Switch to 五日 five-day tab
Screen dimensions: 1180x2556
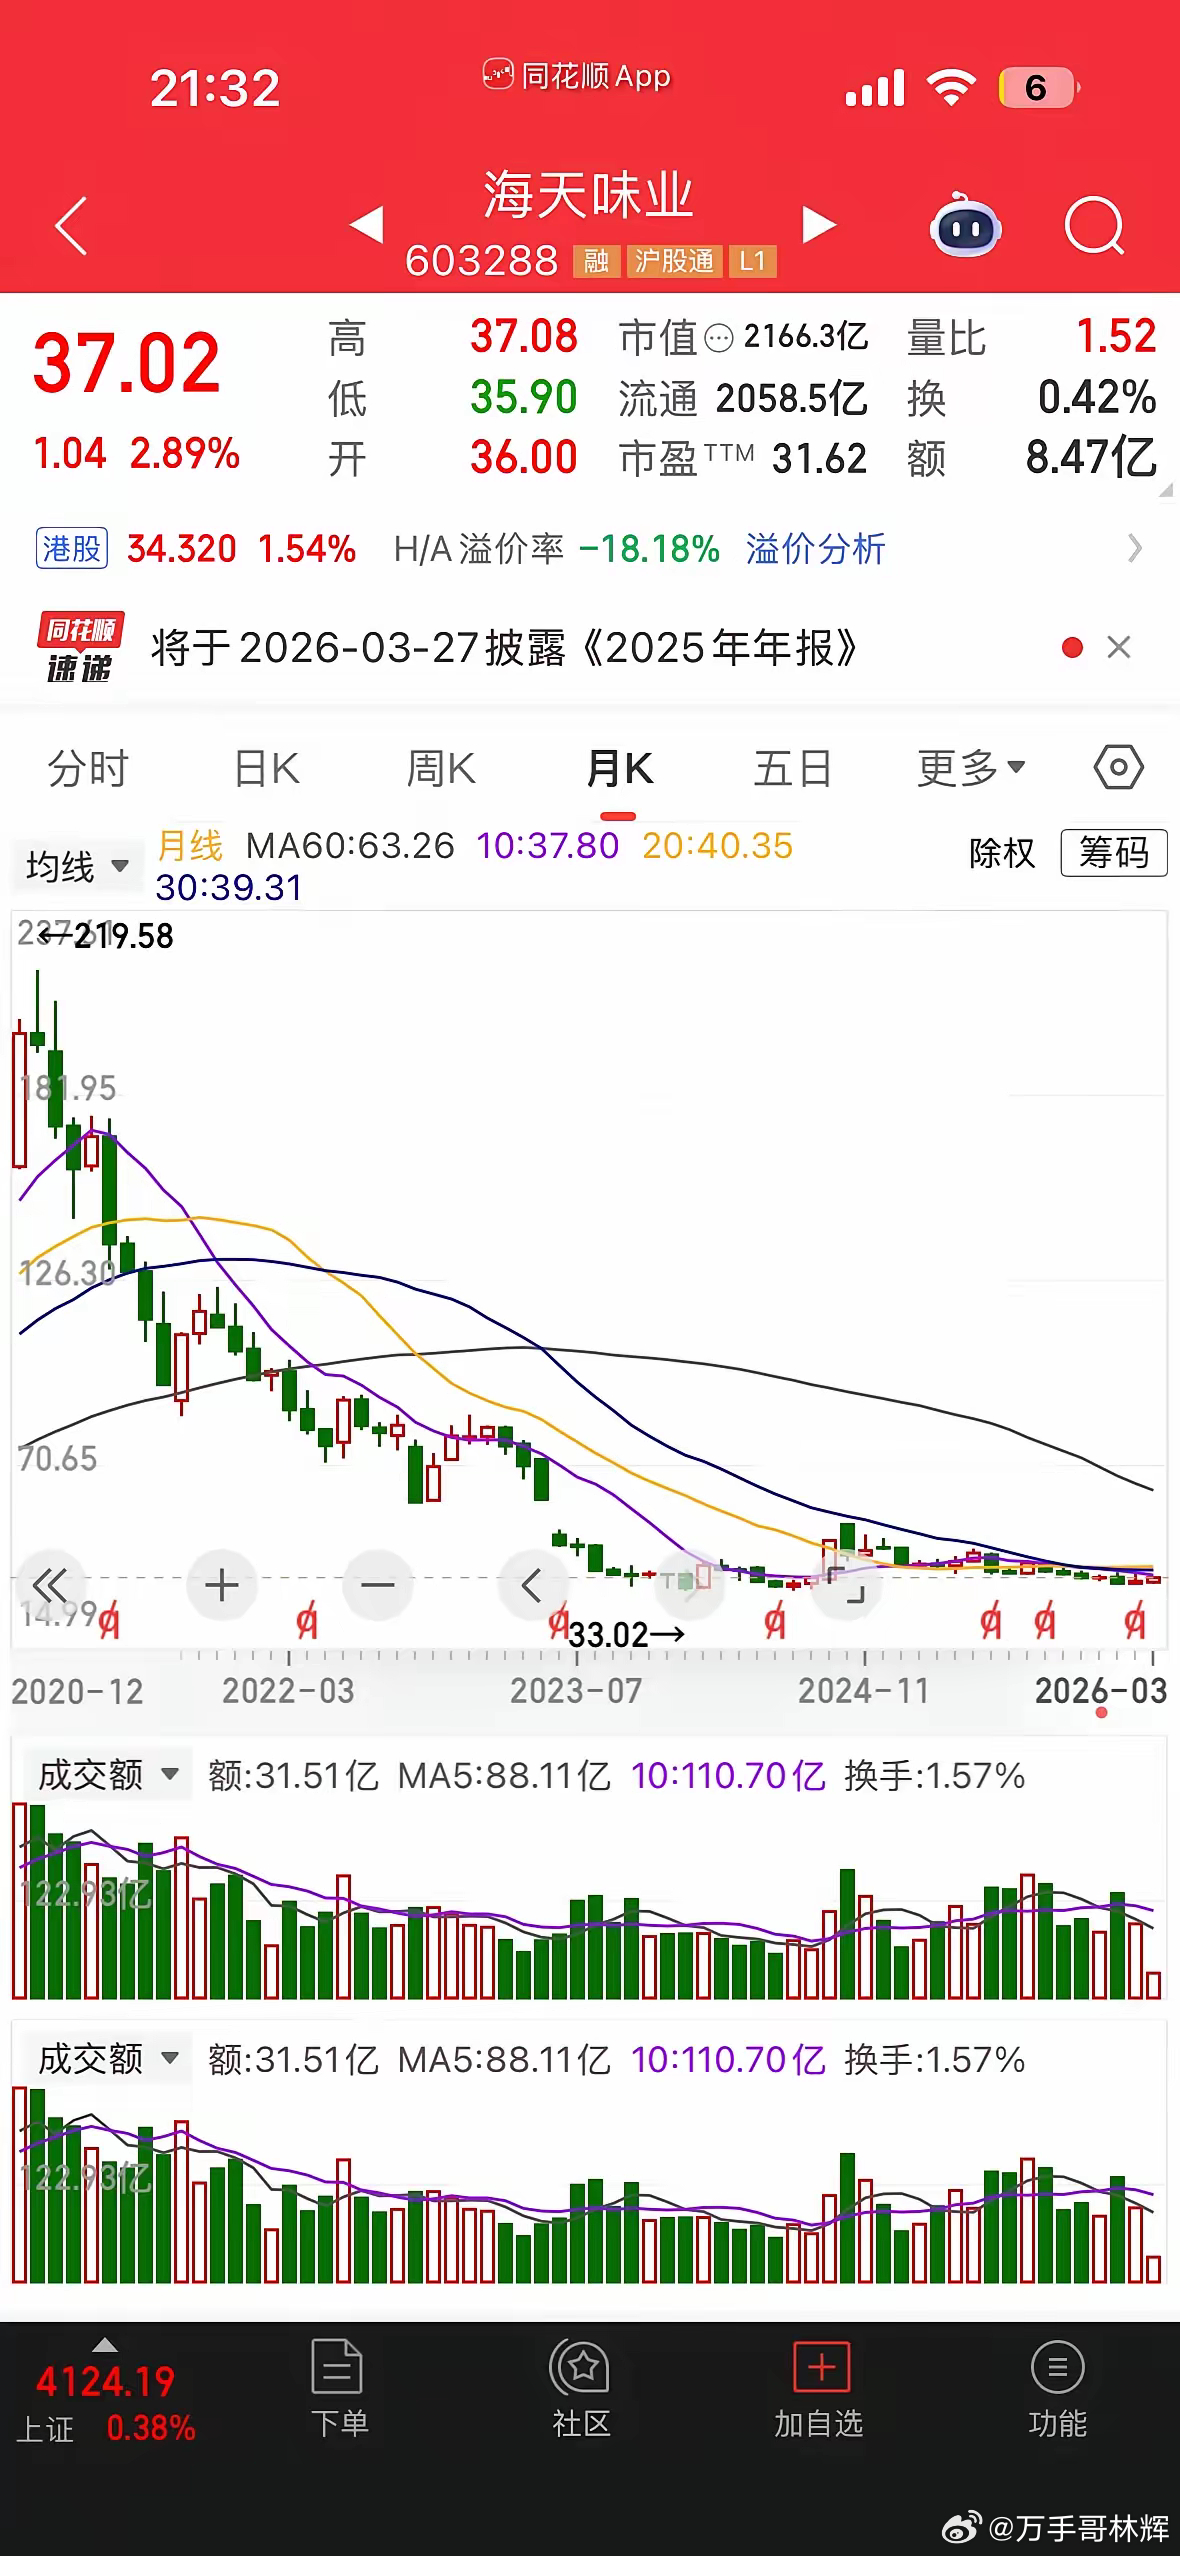click(x=793, y=769)
